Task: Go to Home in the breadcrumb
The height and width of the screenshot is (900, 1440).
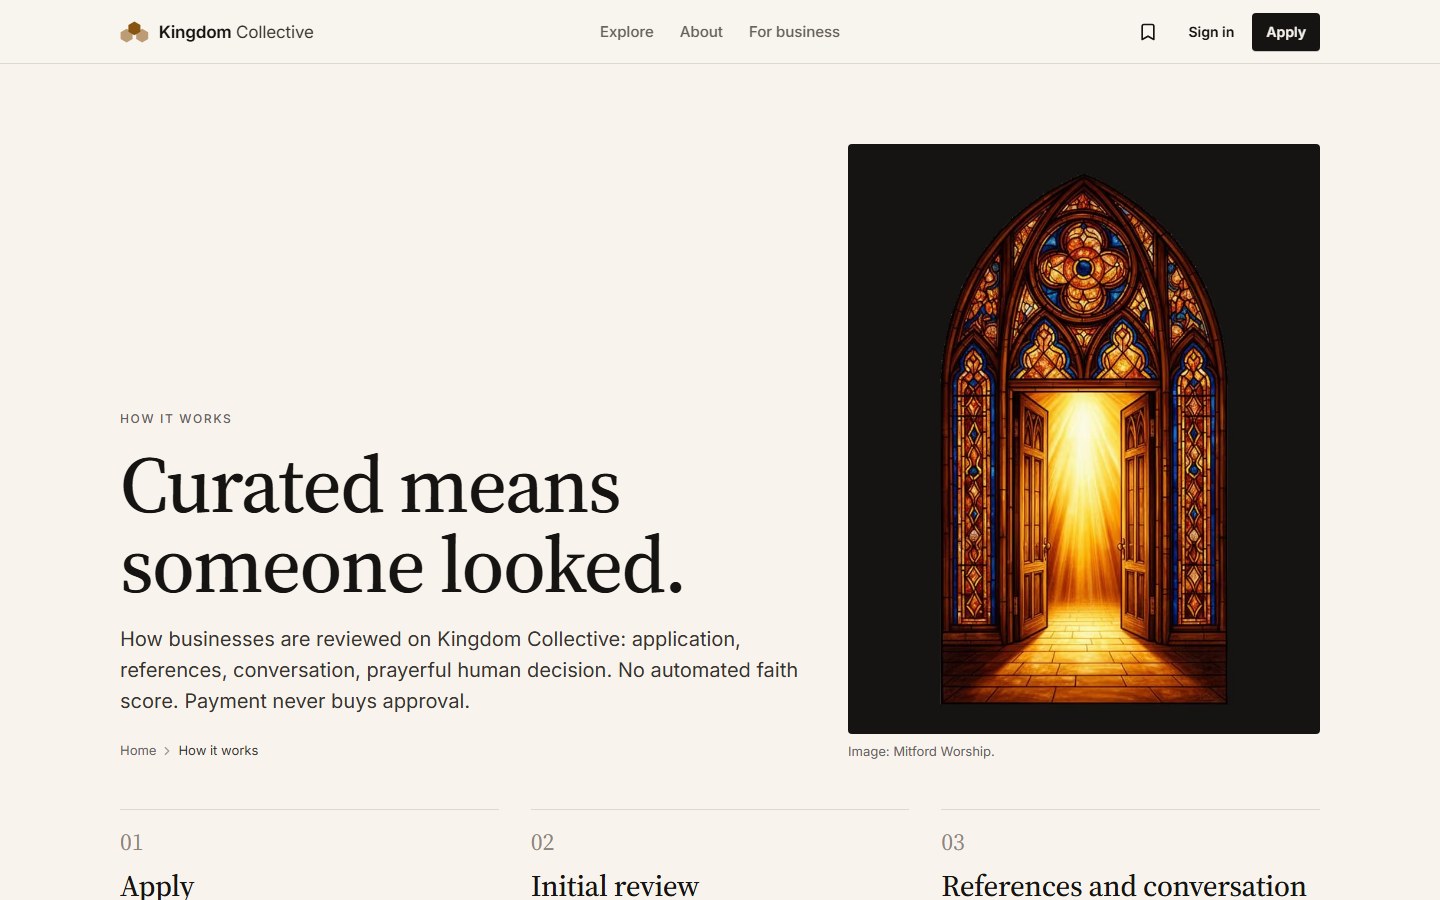Action: pos(138,751)
